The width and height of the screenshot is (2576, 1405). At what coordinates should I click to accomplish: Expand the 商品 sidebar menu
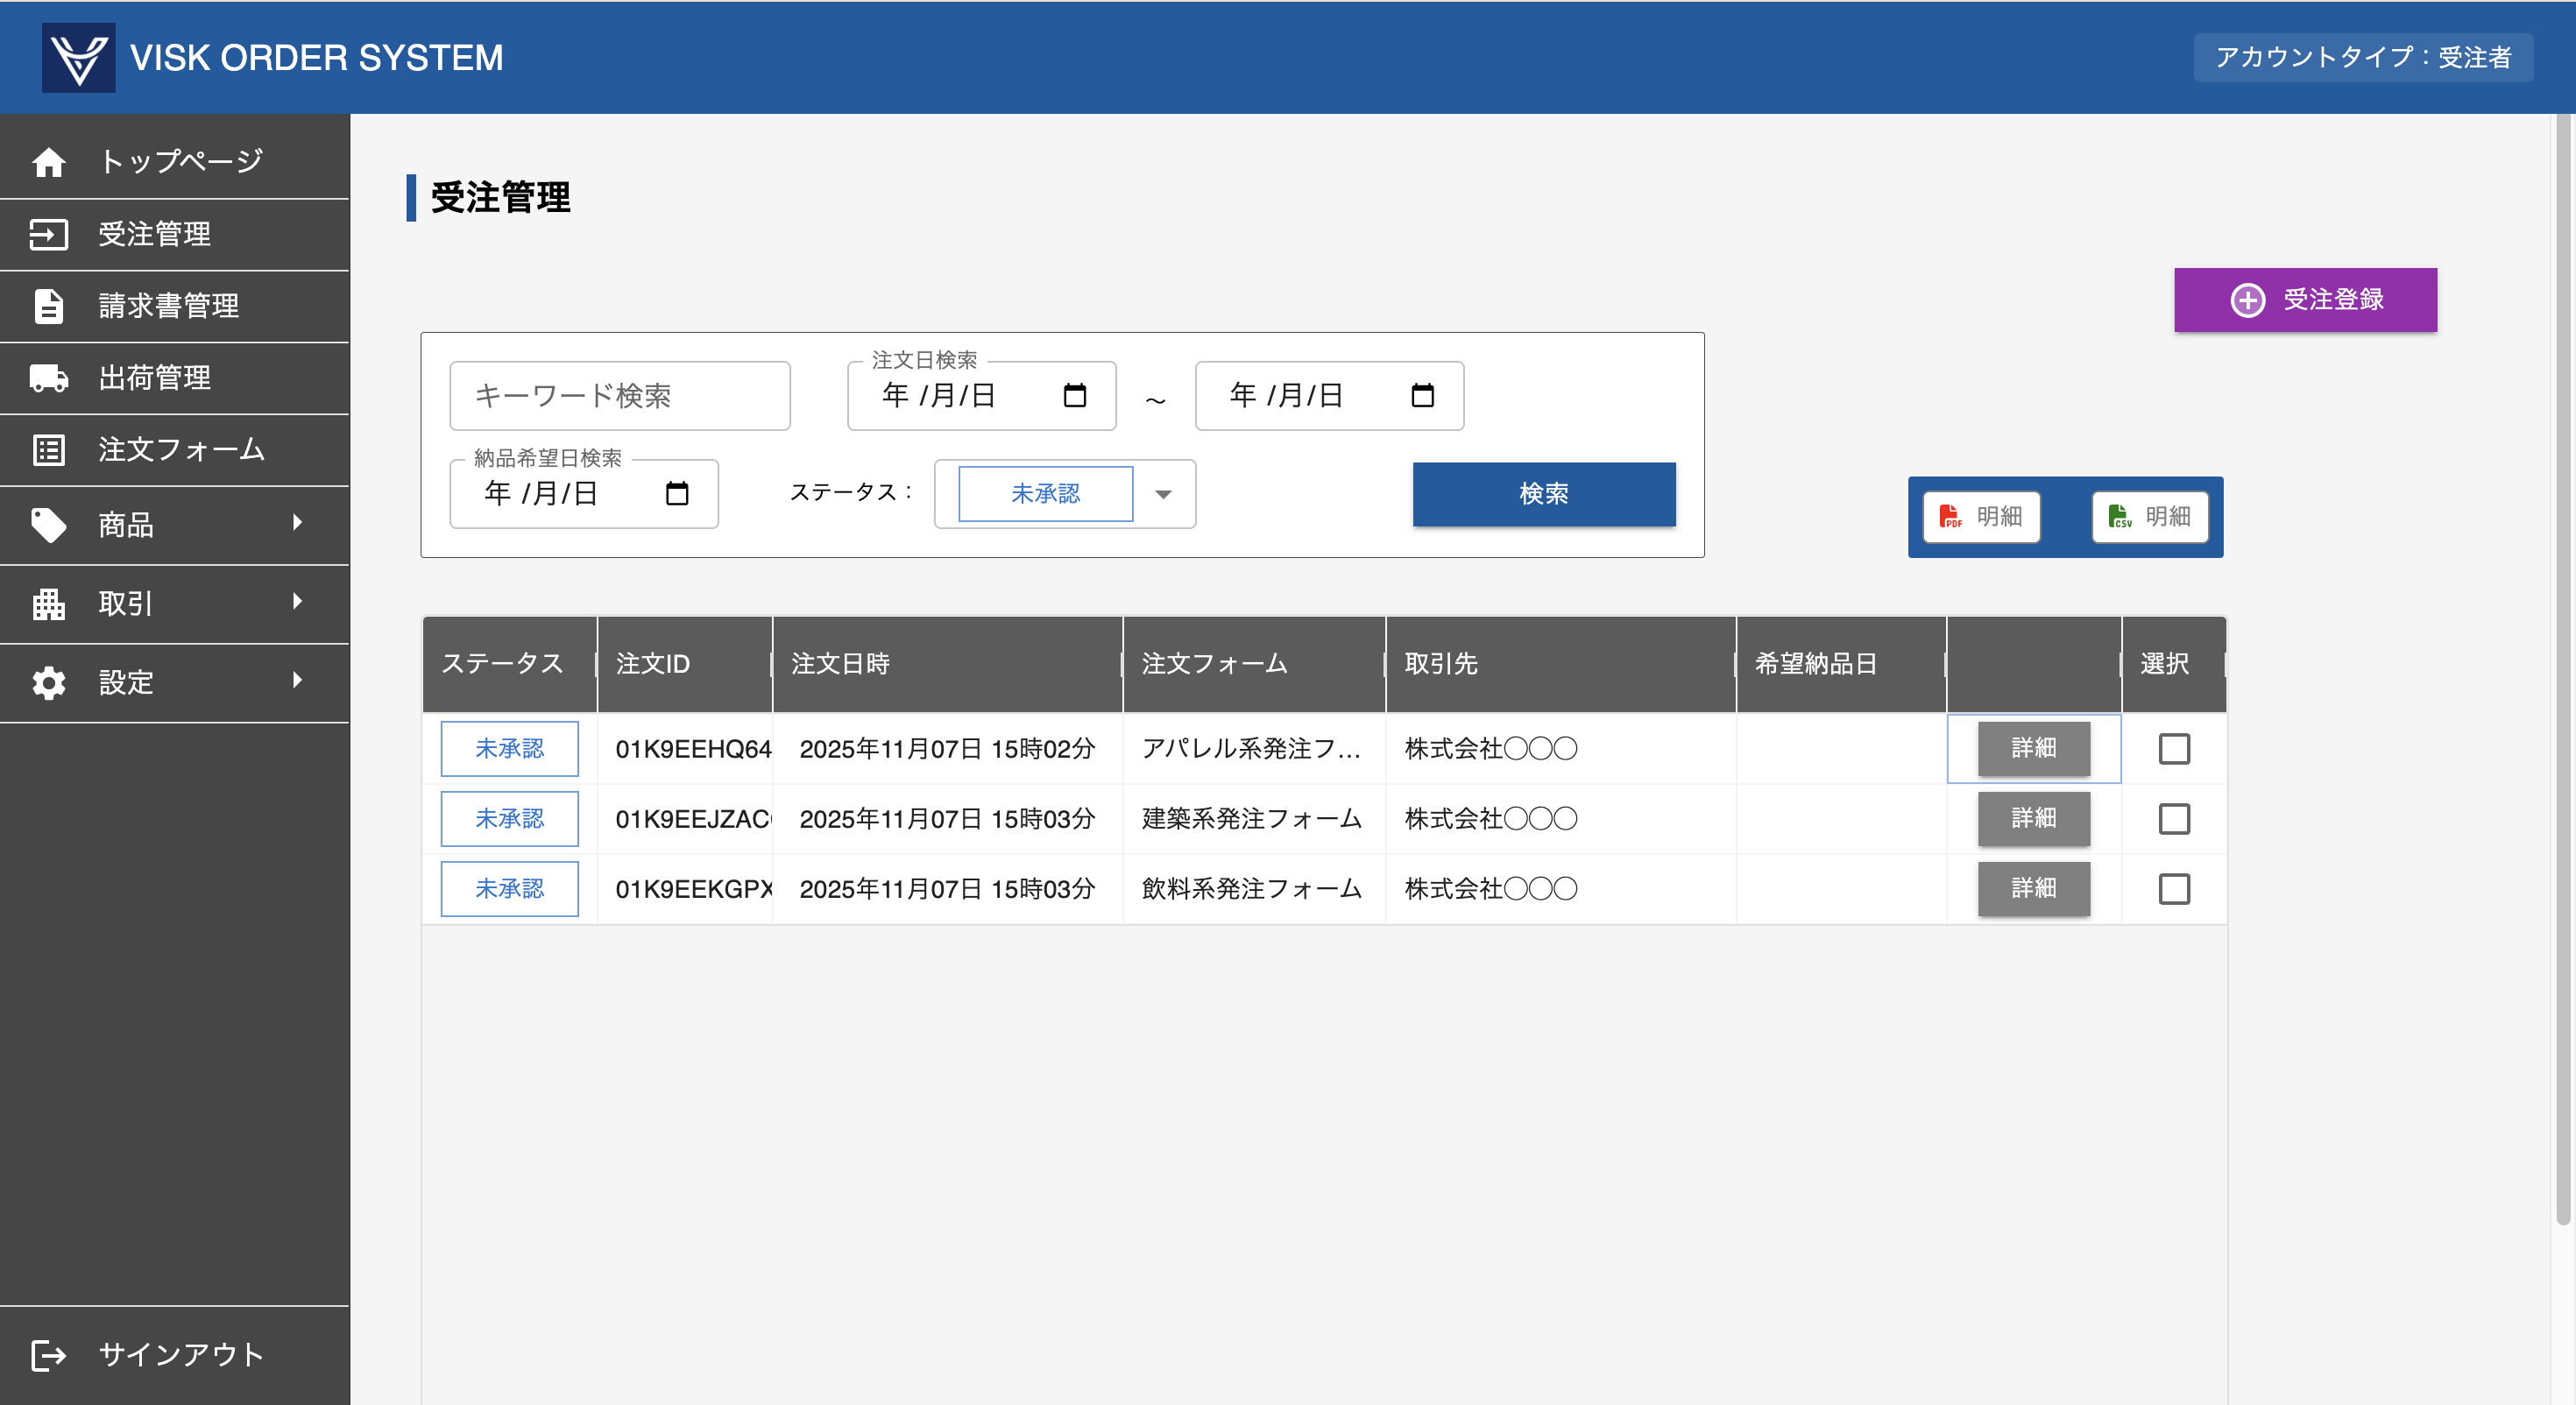[x=125, y=525]
